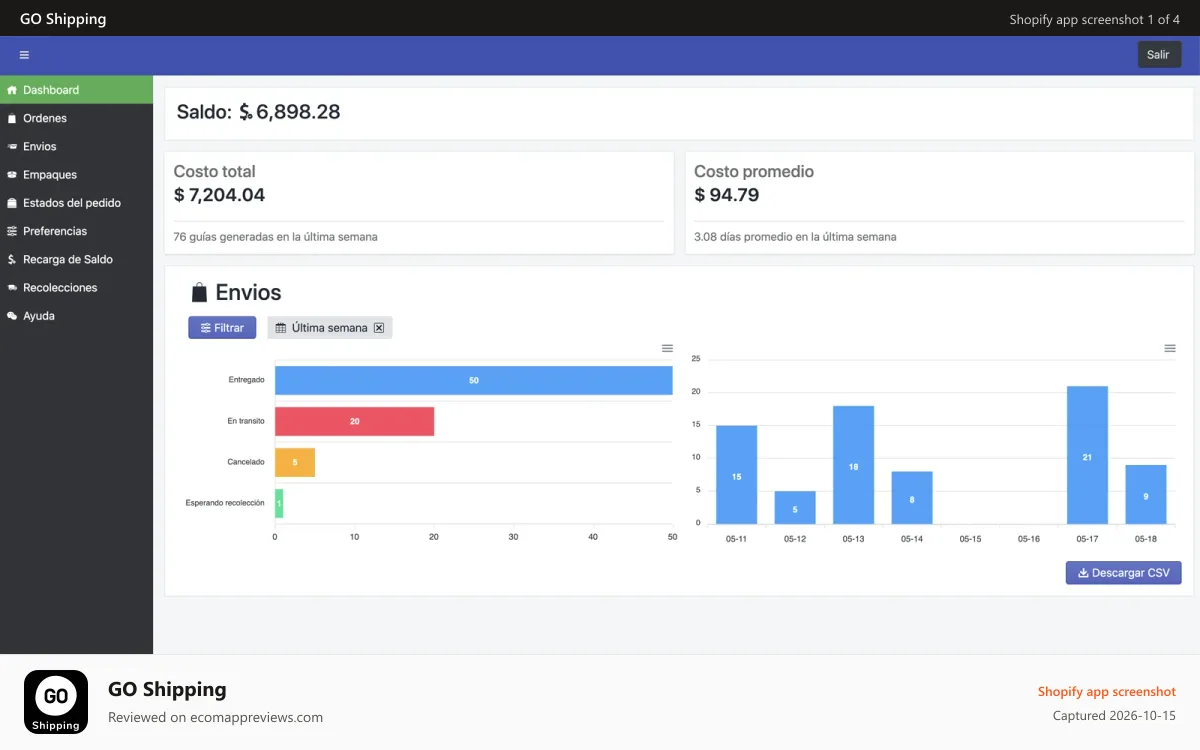Download shipments with Descargar CSV
Viewport: 1200px width, 750px height.
click(x=1124, y=573)
